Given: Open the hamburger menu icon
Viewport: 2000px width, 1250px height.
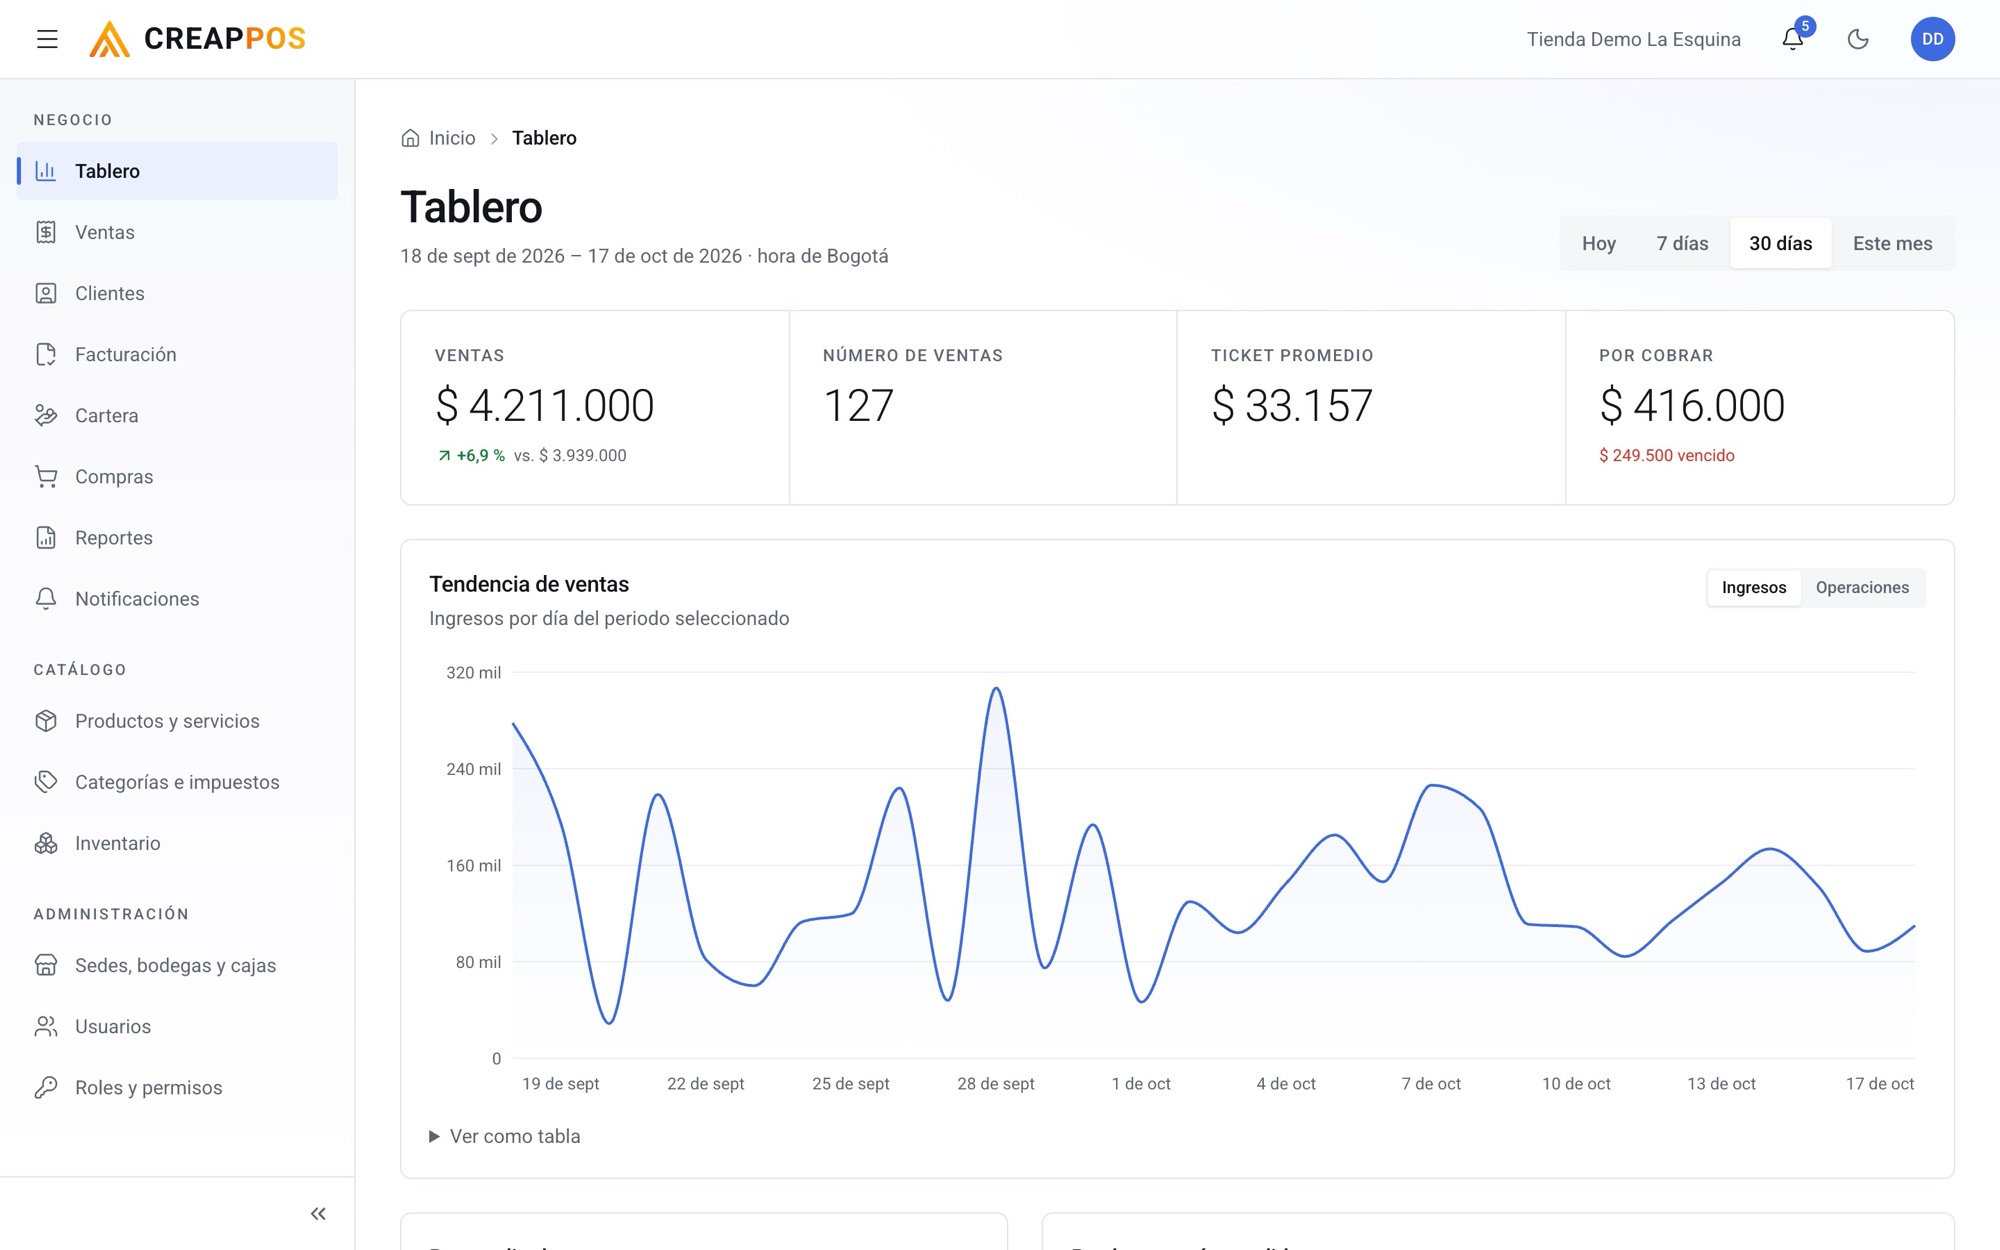Looking at the screenshot, I should (x=47, y=39).
